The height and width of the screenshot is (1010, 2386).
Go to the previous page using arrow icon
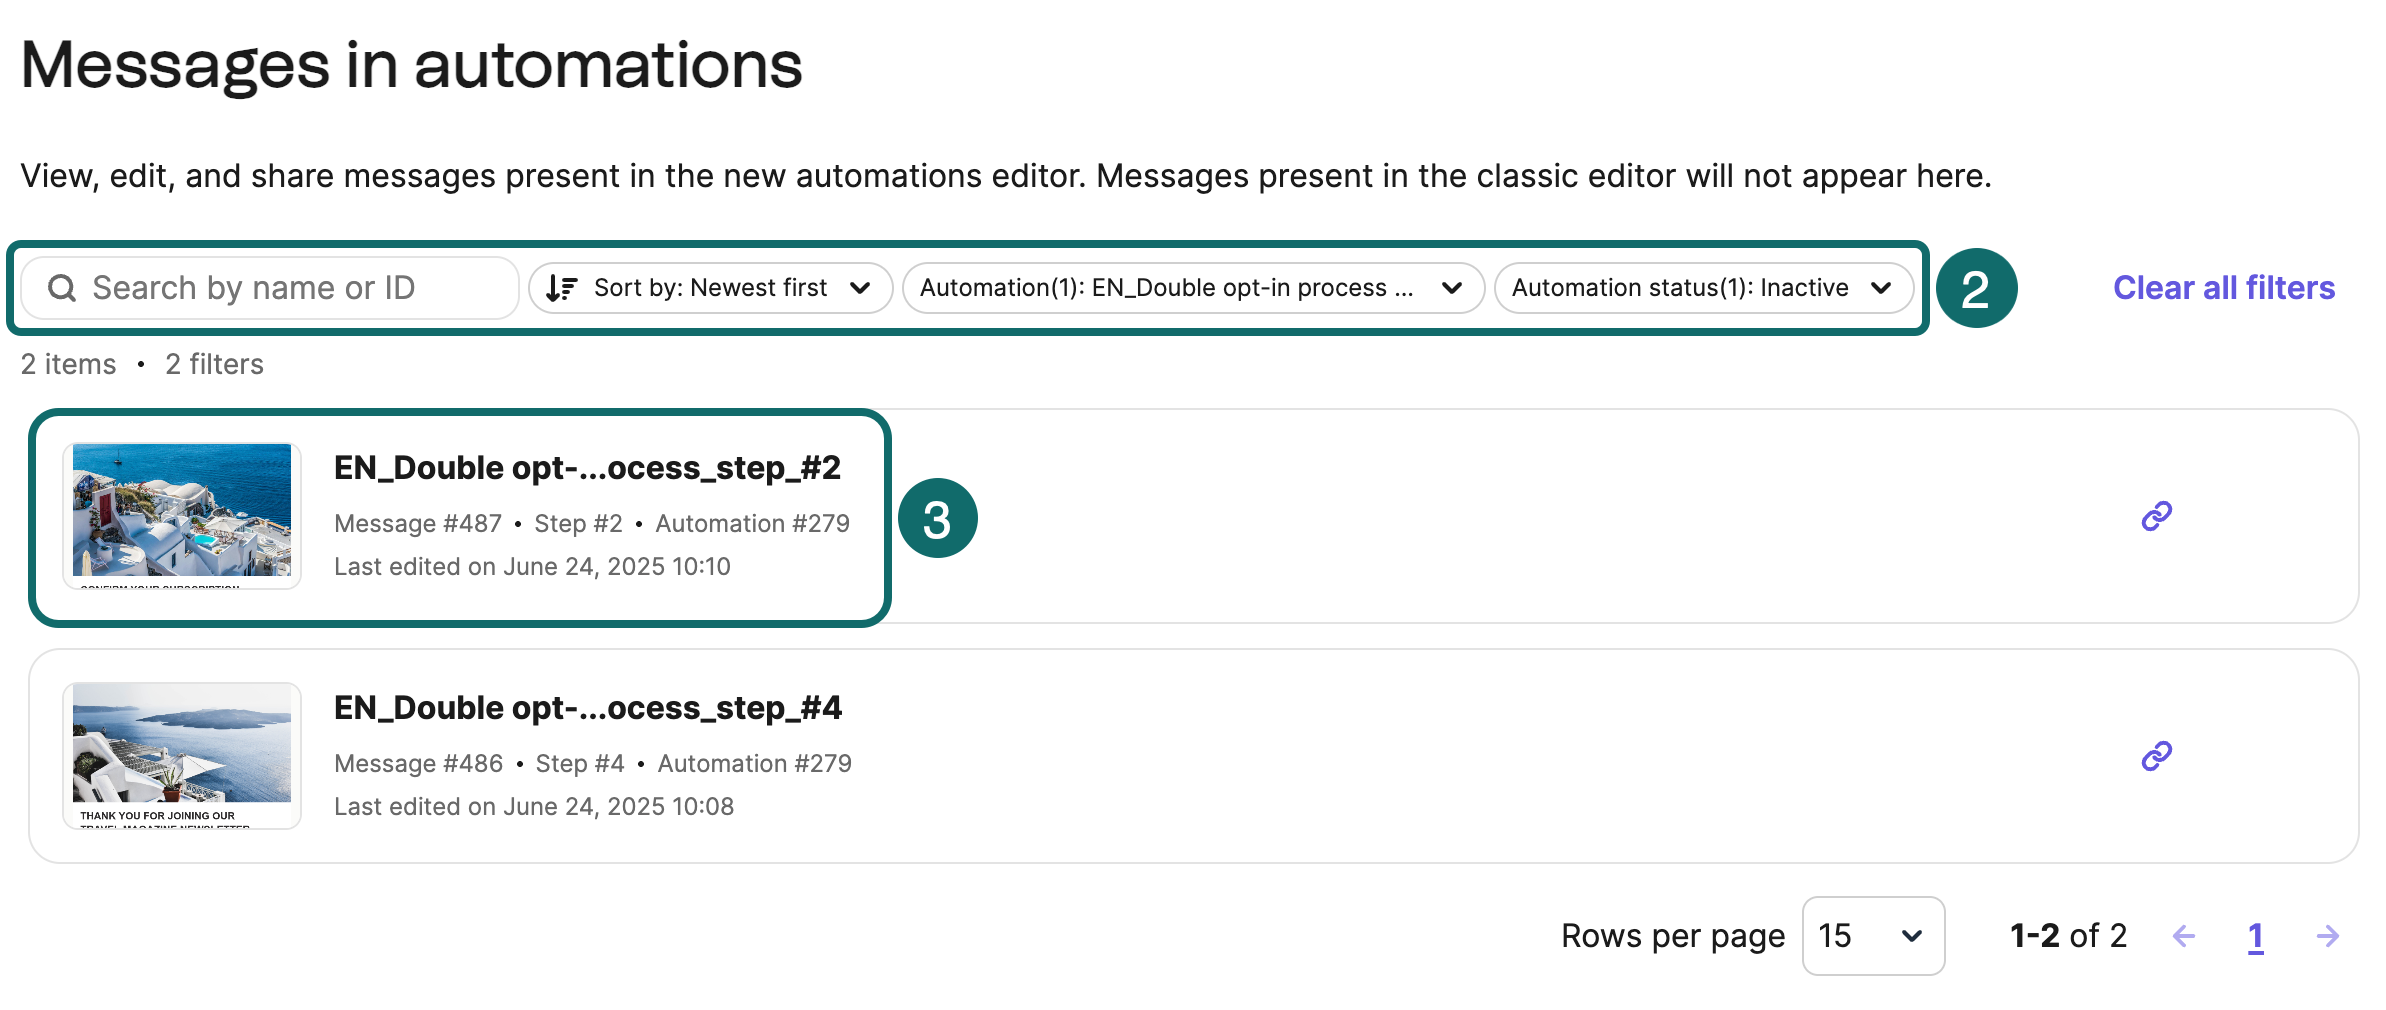click(2184, 936)
